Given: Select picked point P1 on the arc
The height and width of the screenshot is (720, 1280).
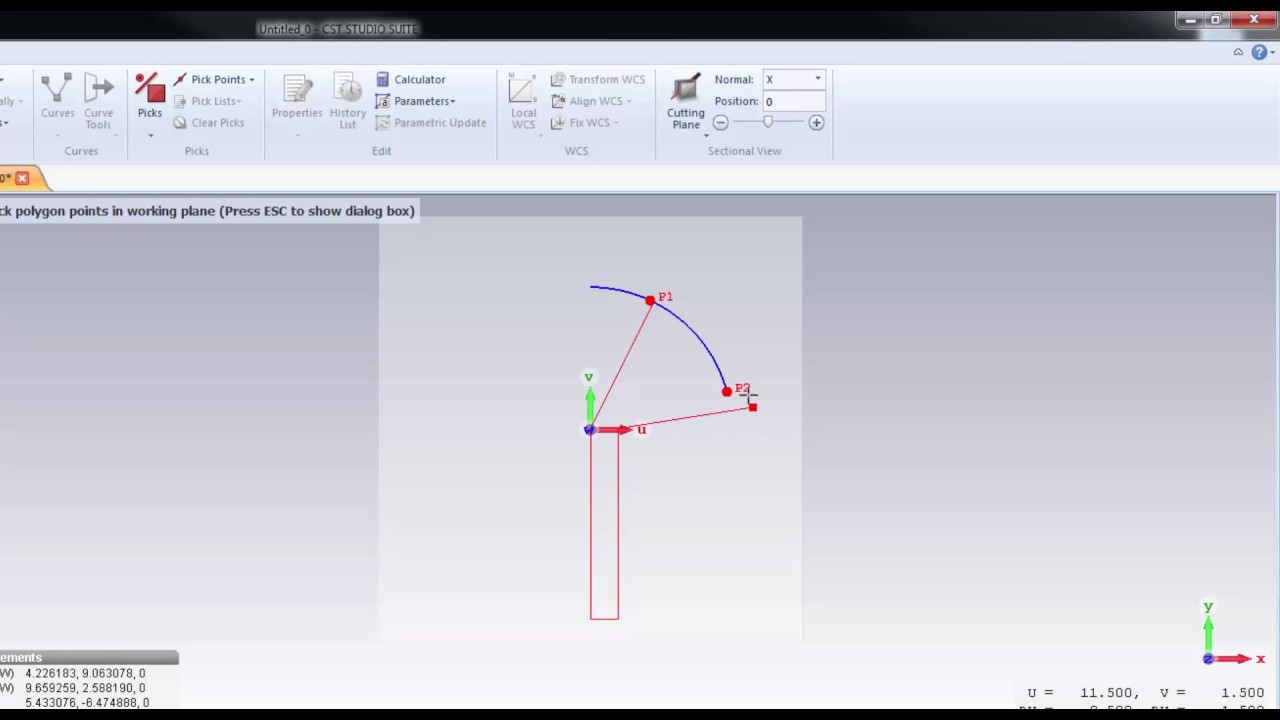Looking at the screenshot, I should (650, 300).
